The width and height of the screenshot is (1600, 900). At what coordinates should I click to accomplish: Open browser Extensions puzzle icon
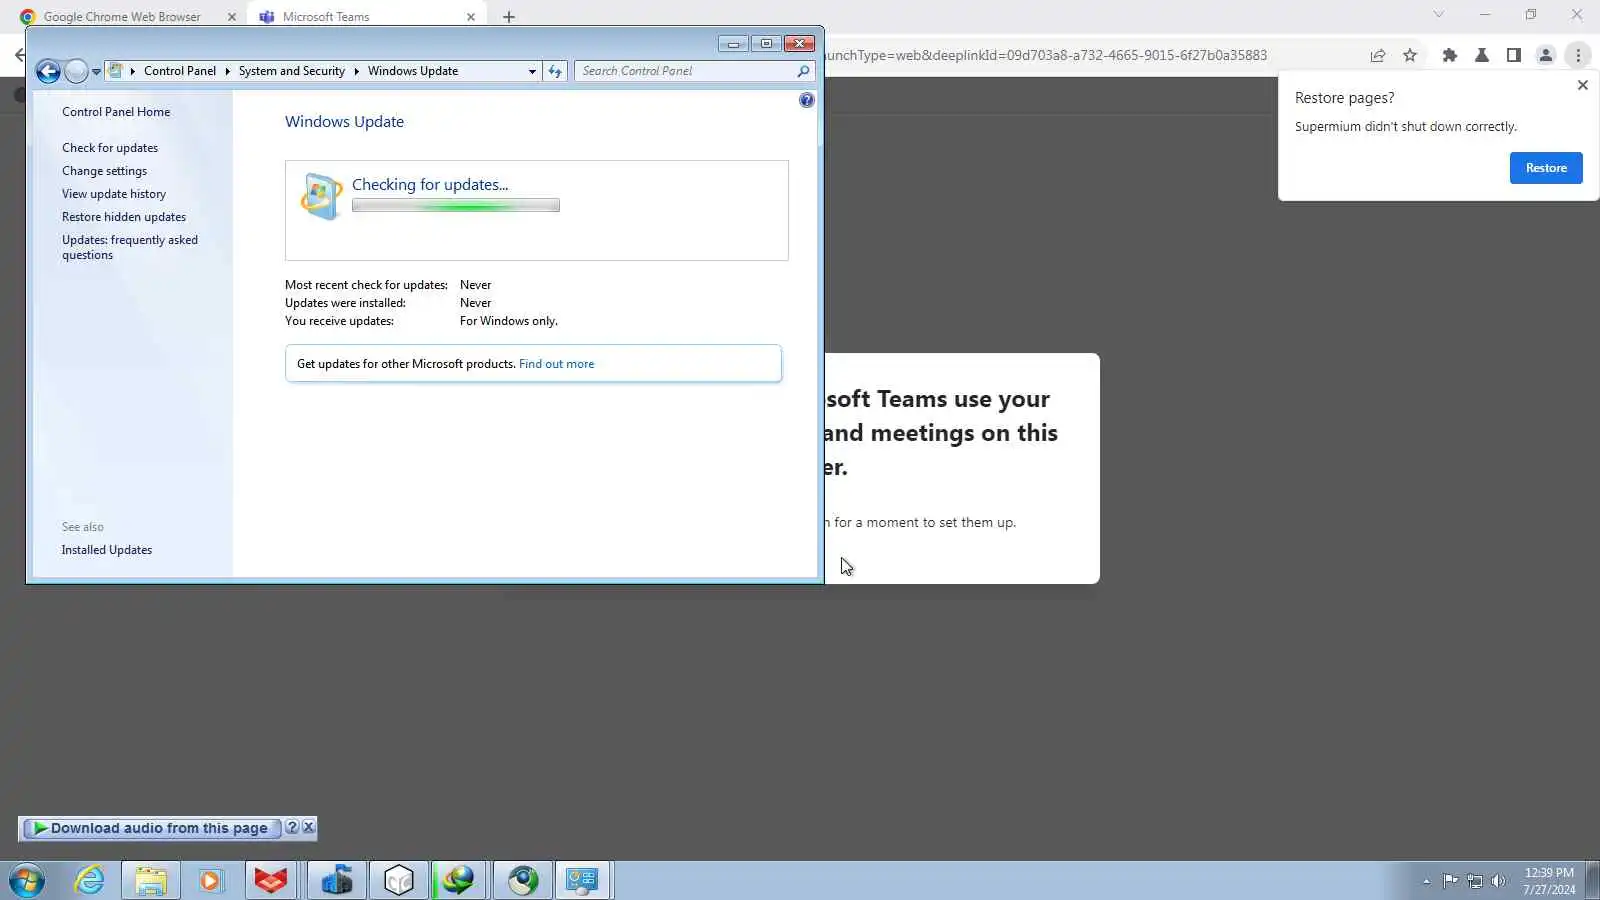click(1450, 56)
